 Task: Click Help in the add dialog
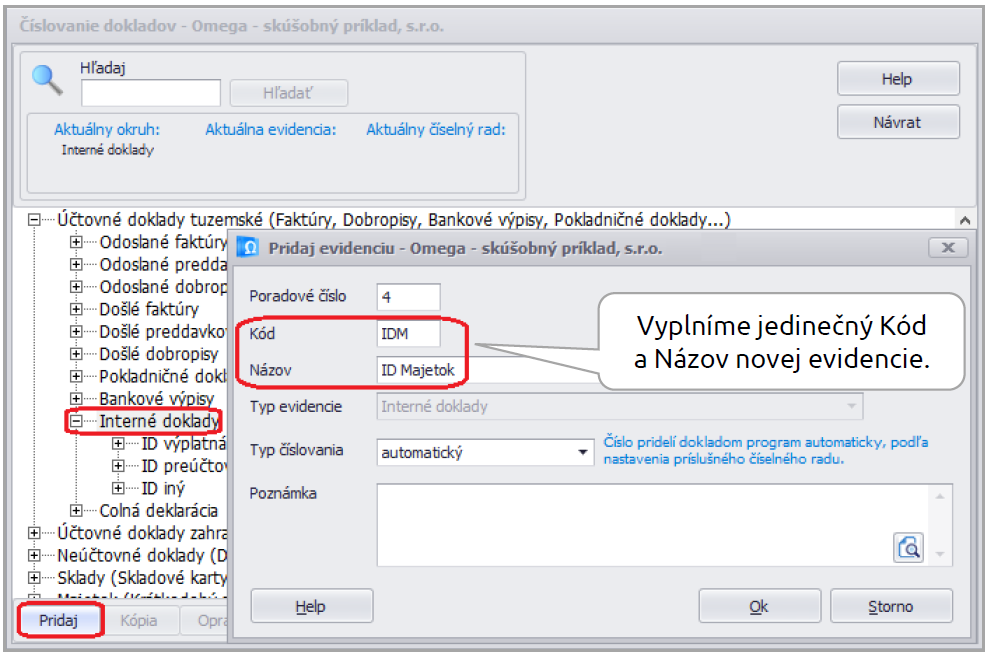click(311, 606)
